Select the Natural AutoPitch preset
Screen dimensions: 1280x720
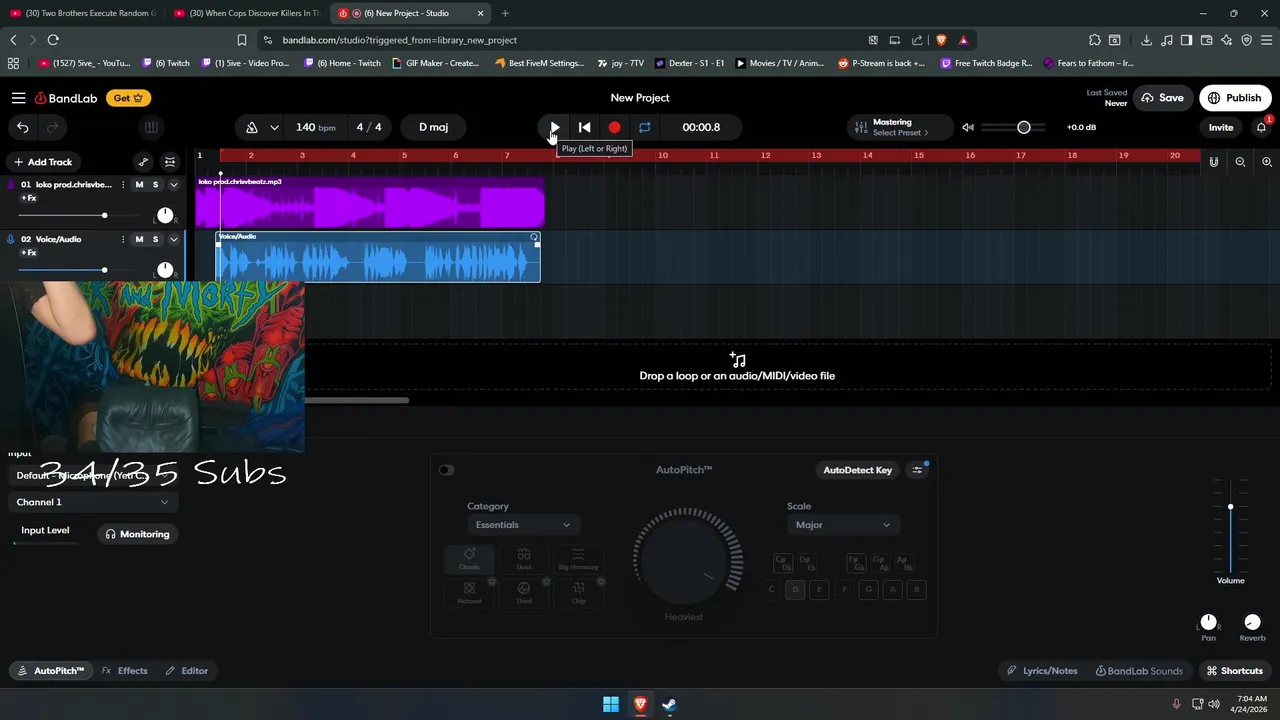point(469,593)
